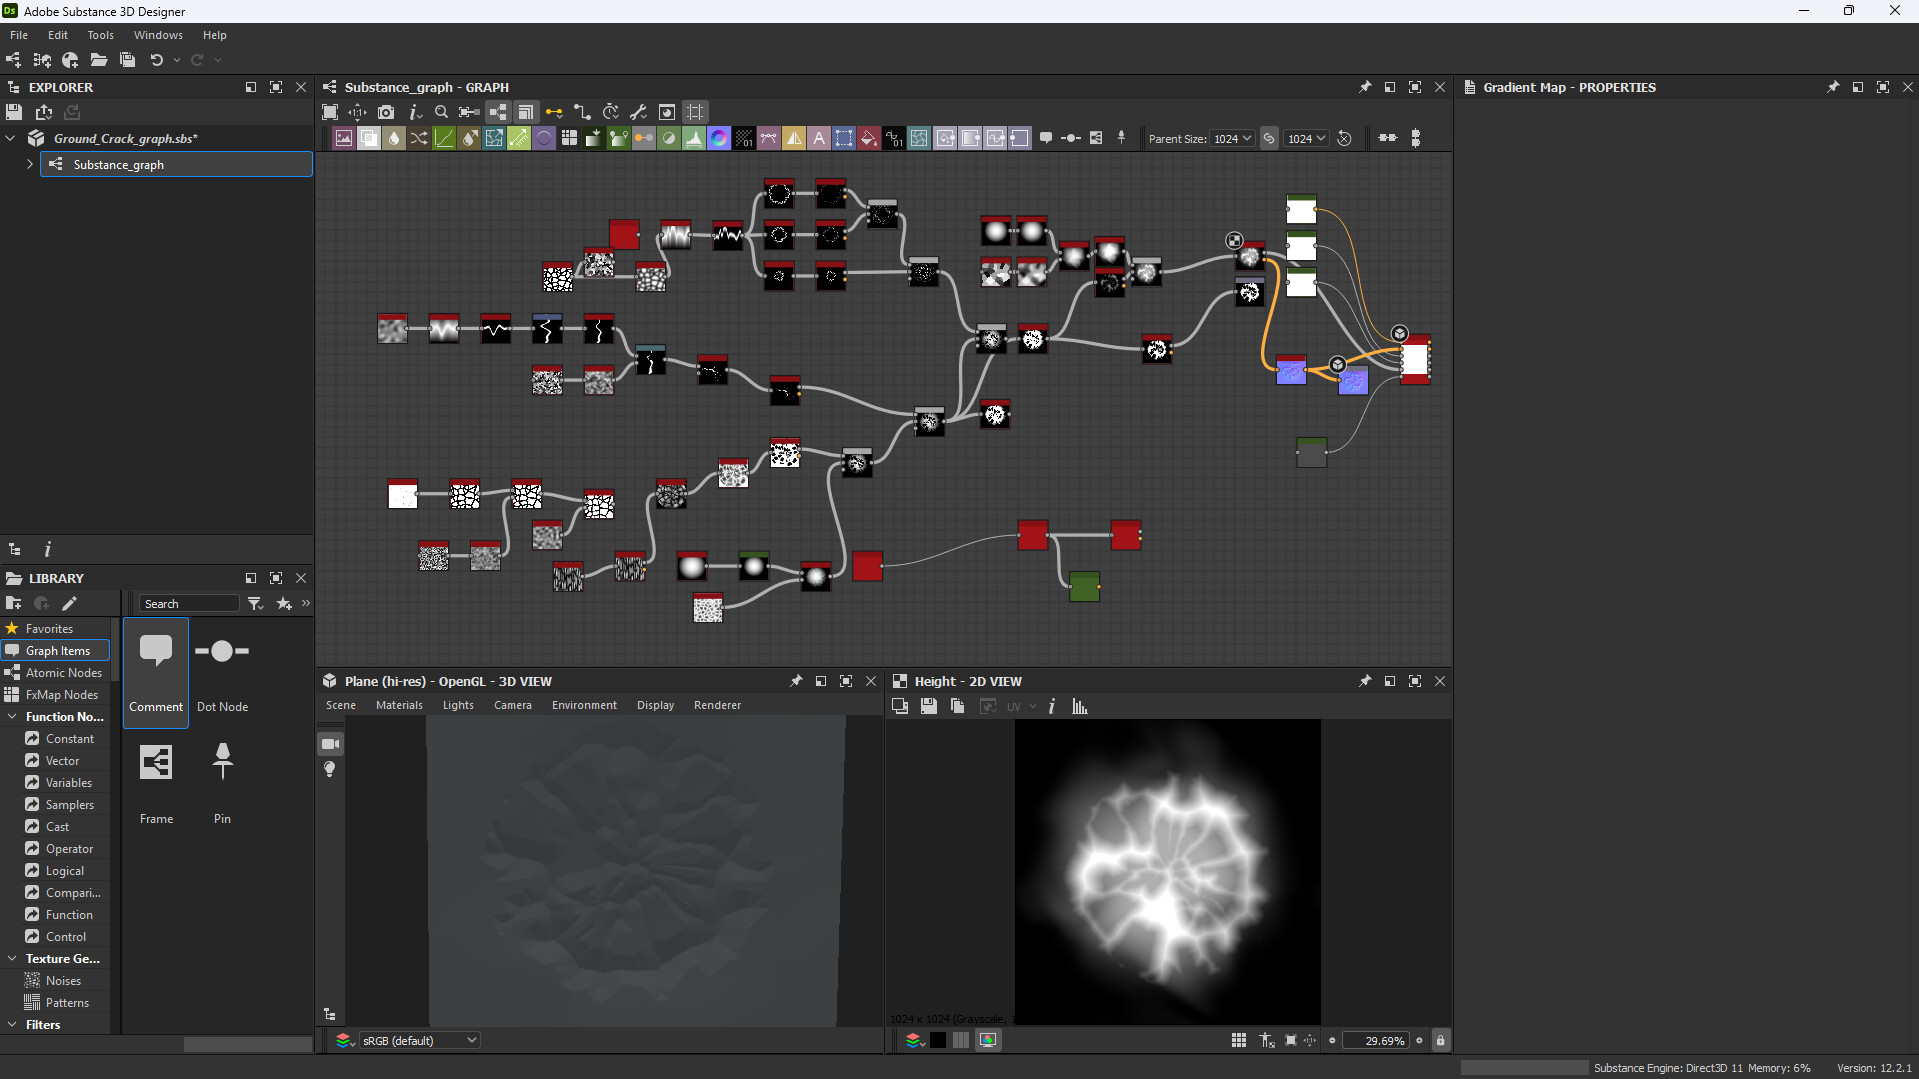Toggle tiling grid display in 2D view
This screenshot has height=1079, width=1919.
coord(1239,1041)
